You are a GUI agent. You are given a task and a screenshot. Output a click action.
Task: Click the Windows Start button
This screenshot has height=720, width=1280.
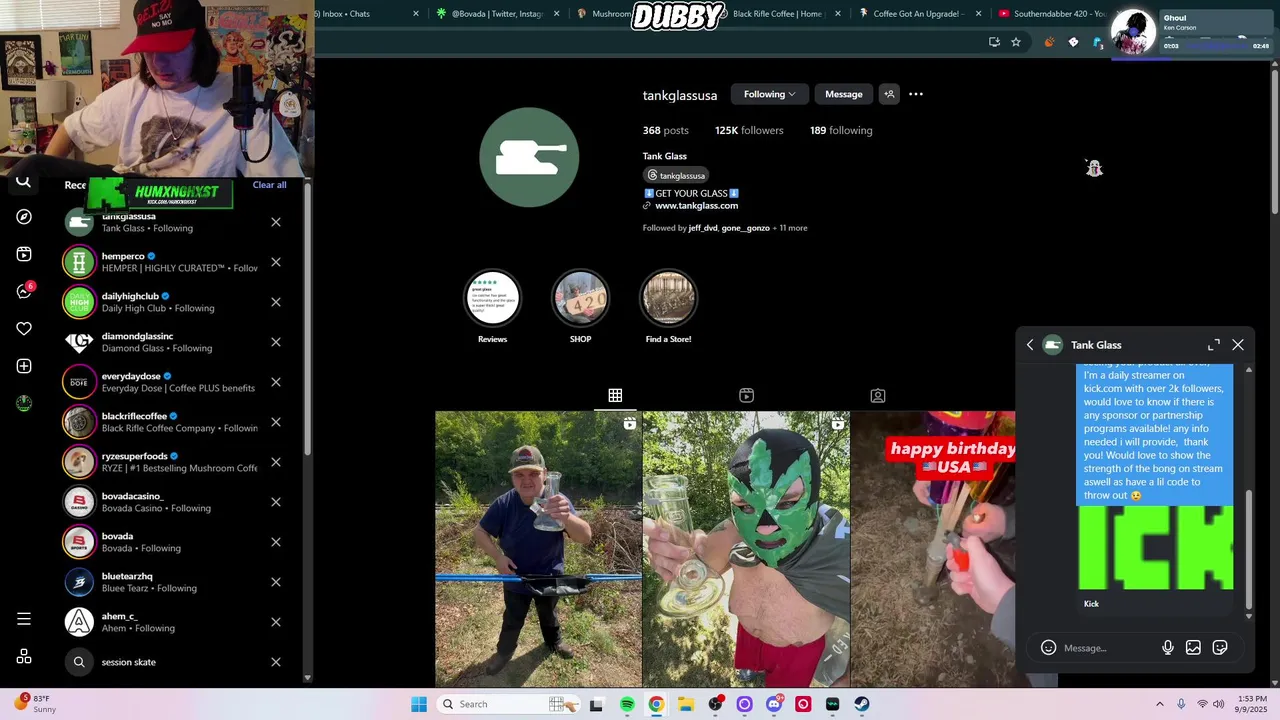[x=419, y=704]
